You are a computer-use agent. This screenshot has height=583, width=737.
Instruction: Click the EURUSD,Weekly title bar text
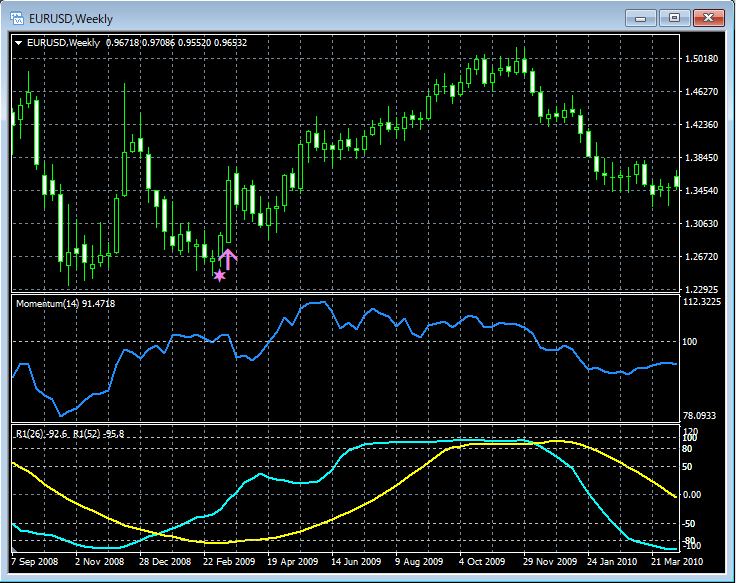[x=70, y=17]
